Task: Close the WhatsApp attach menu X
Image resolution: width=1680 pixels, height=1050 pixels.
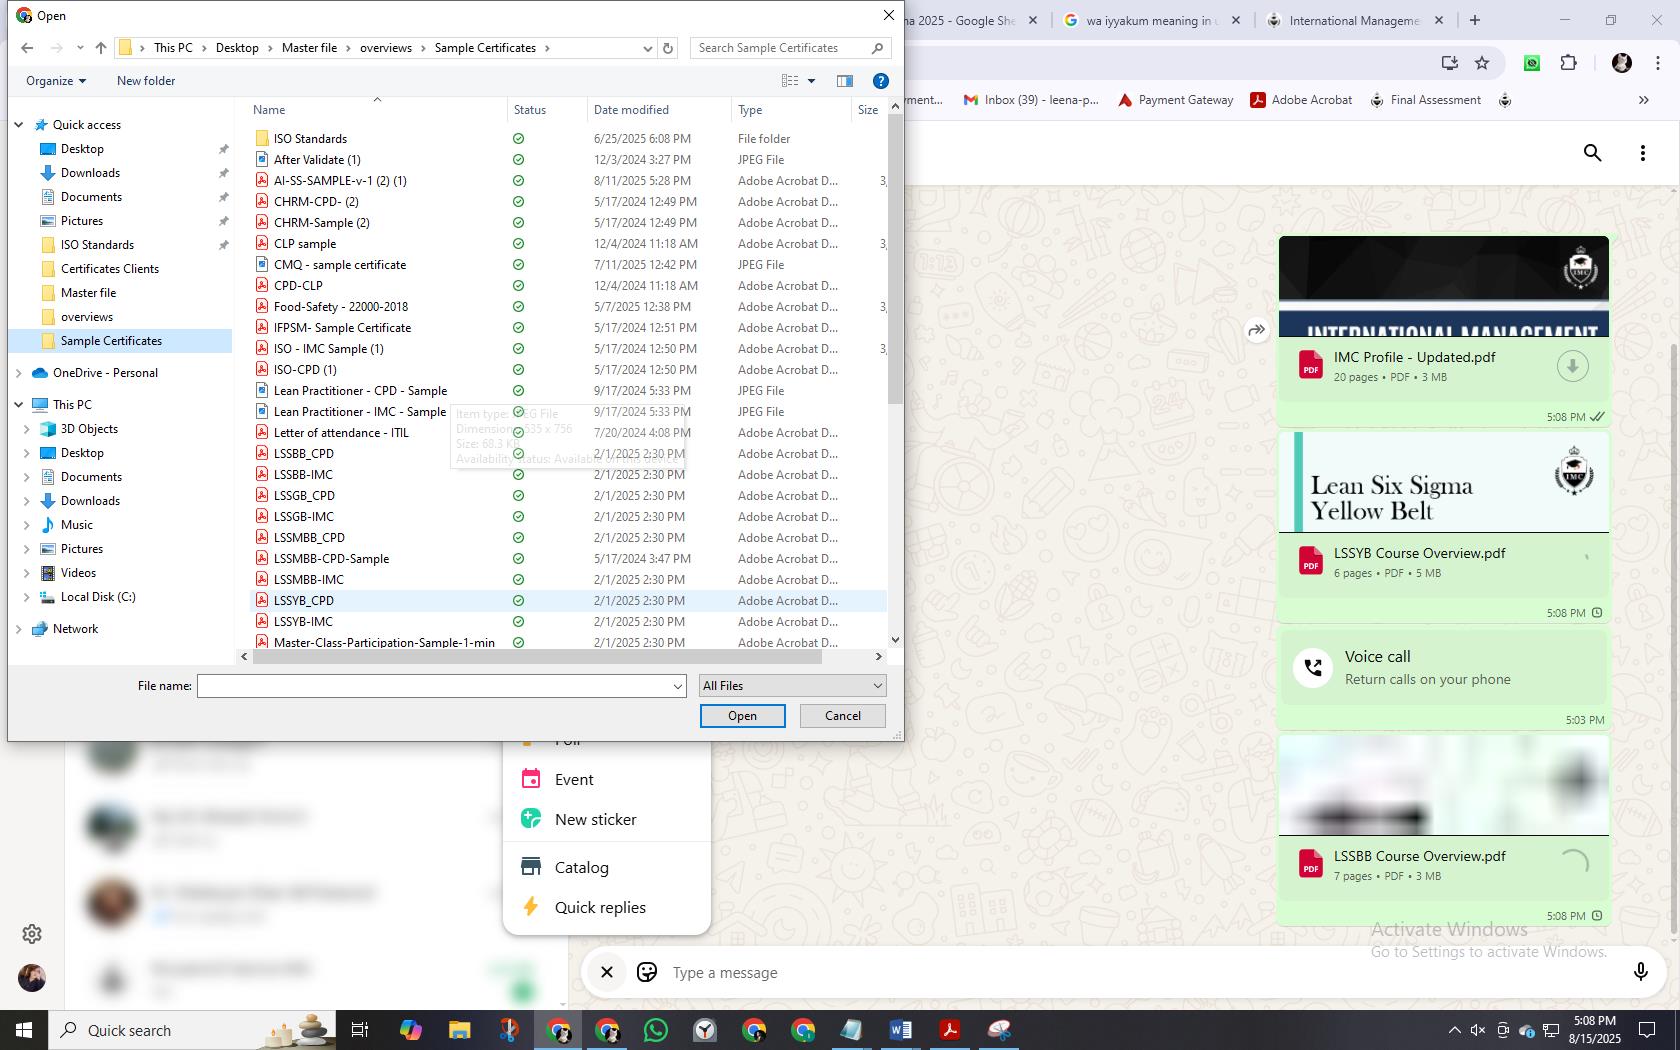Action: [606, 972]
